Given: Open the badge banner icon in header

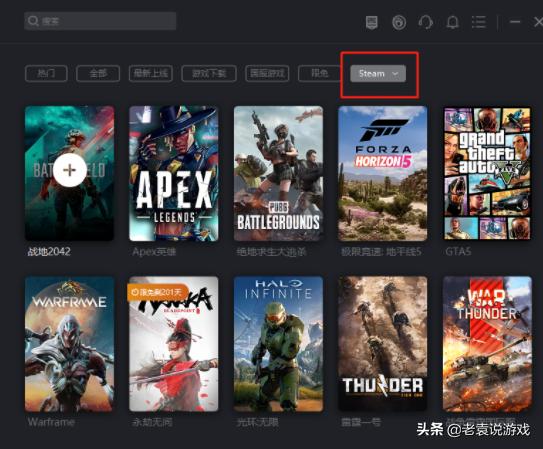Looking at the screenshot, I should point(372,23).
